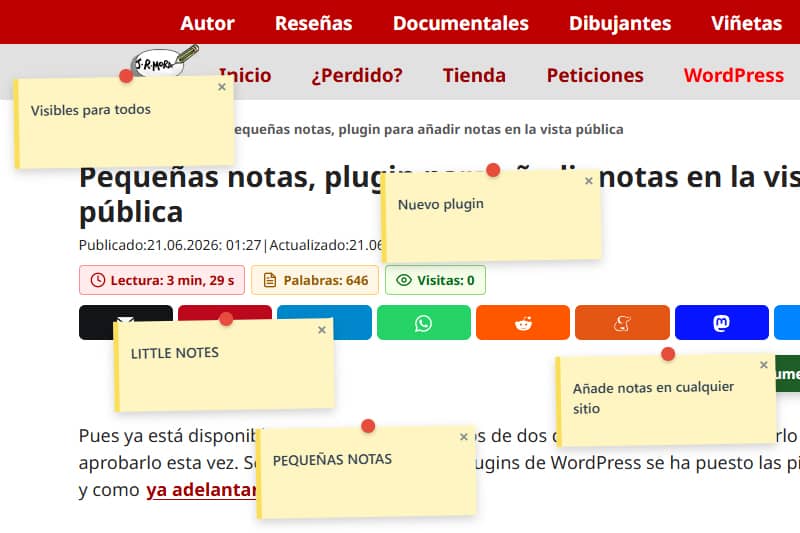Click the 'Visibles para todos' note text
Viewport: 800px width, 533px height.
point(91,110)
